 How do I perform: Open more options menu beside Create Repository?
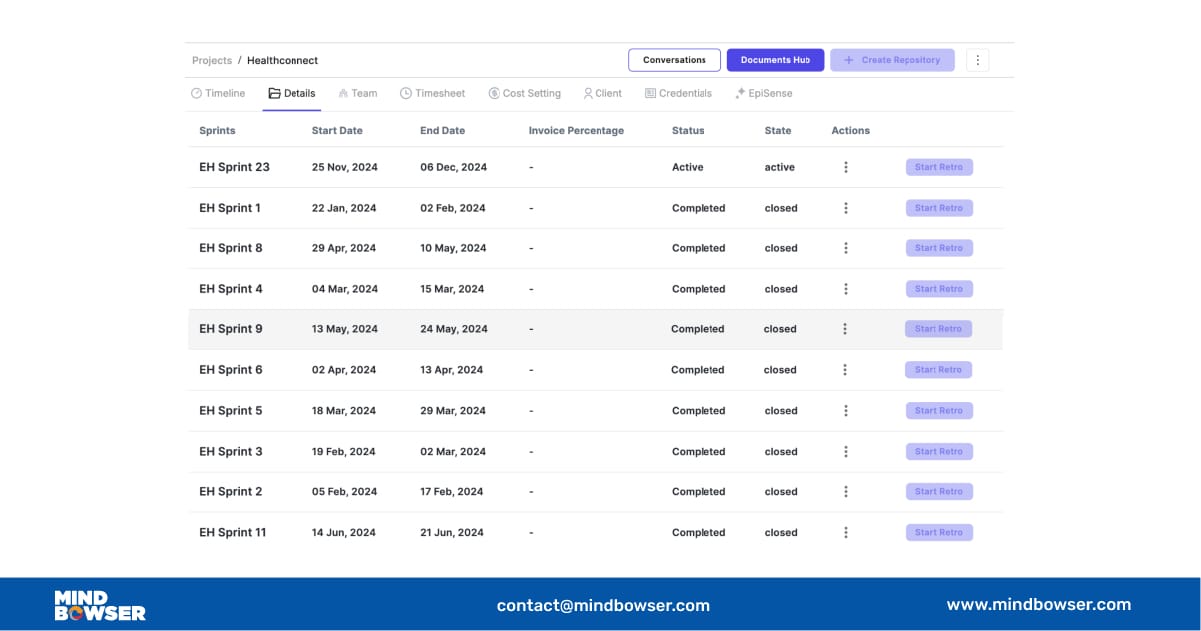click(x=977, y=60)
